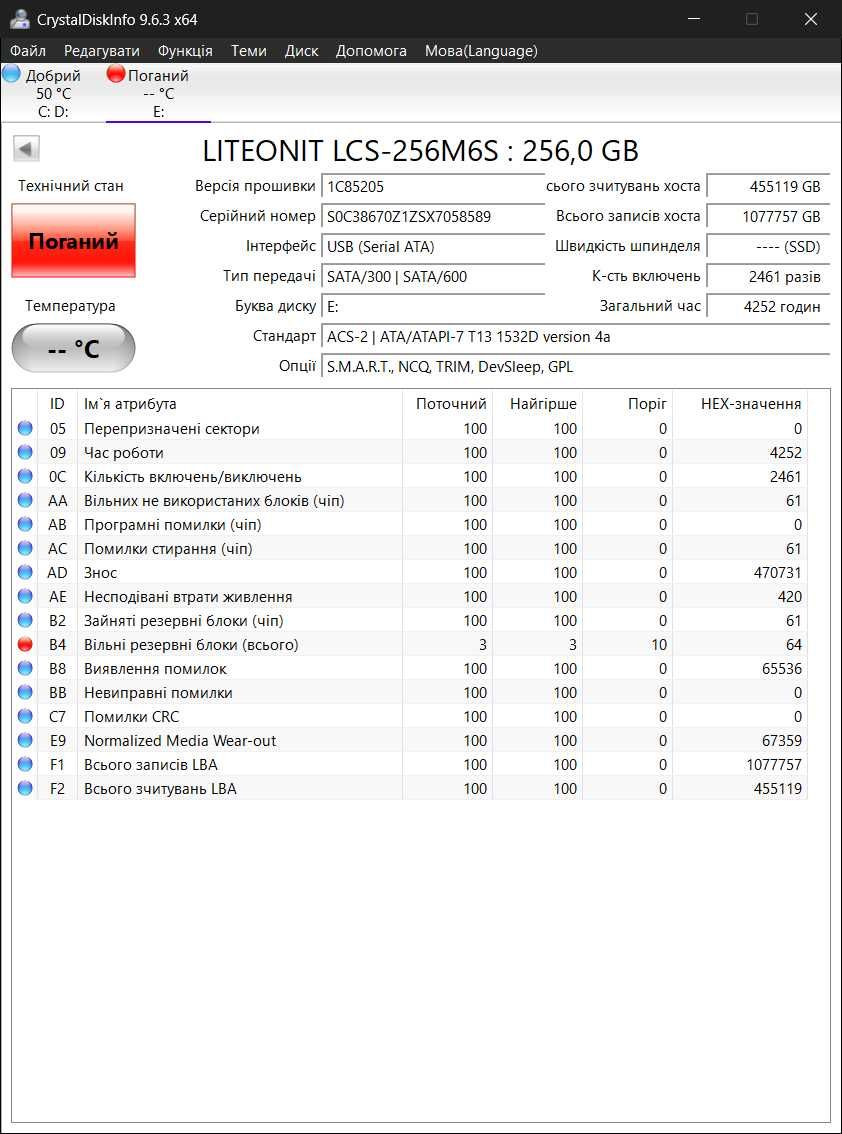Click the -- °C temperature button
This screenshot has height=1134, width=842.
[73, 349]
